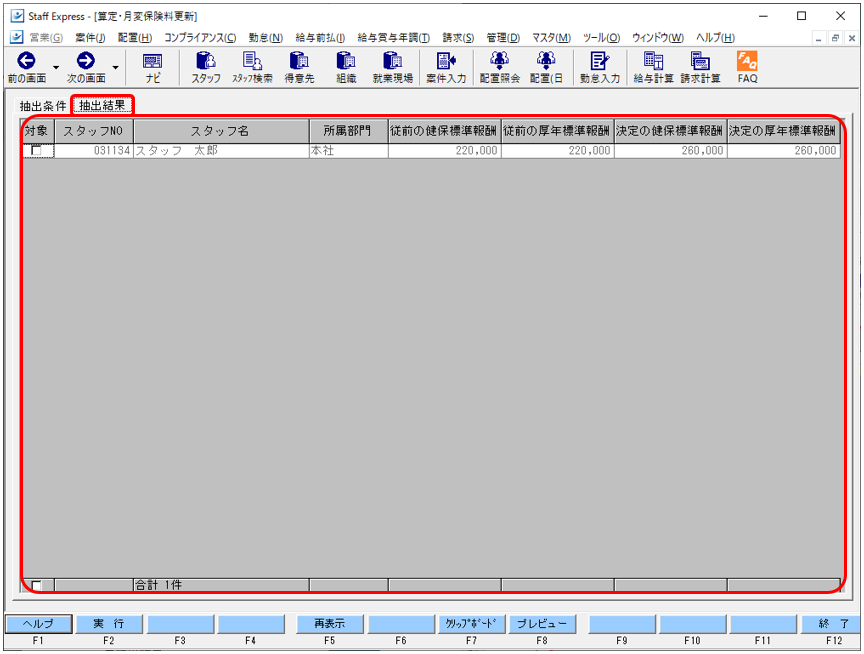This screenshot has height=654, width=864.
Task: Click the クリップボード F7 button
Action: [x=471, y=624]
